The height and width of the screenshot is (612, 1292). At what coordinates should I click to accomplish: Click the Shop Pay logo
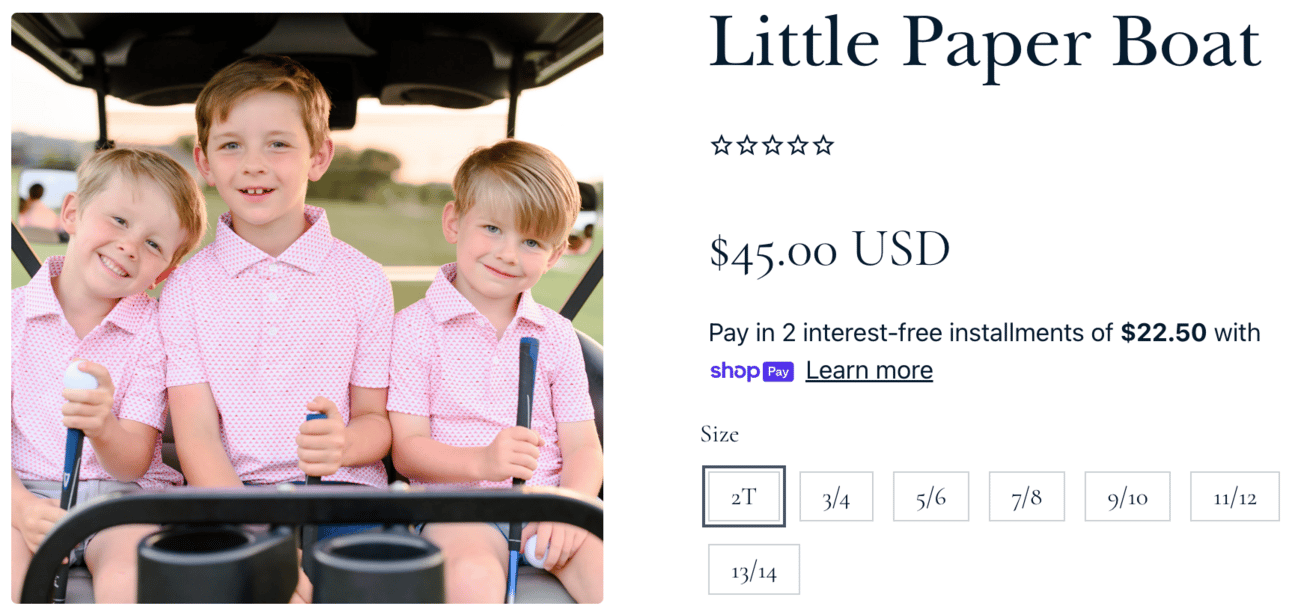752,371
